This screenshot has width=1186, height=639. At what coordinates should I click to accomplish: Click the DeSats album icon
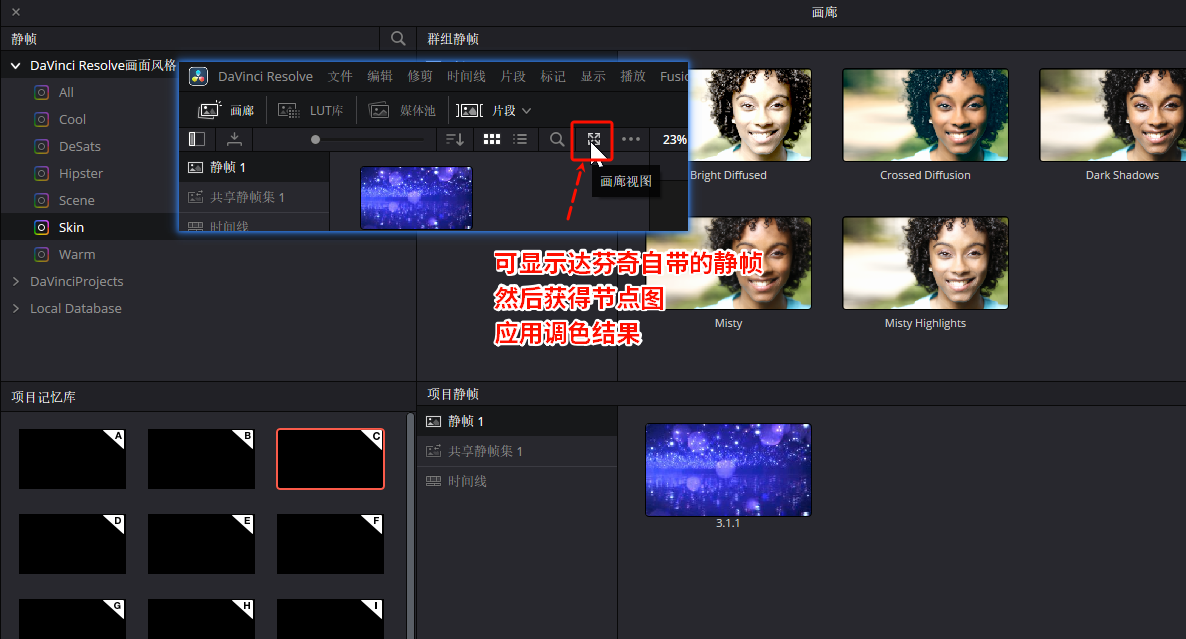pos(42,147)
